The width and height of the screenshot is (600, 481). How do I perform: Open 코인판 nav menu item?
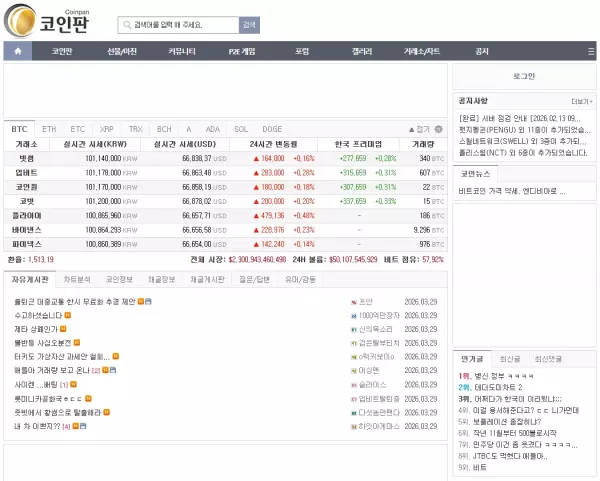coord(62,51)
